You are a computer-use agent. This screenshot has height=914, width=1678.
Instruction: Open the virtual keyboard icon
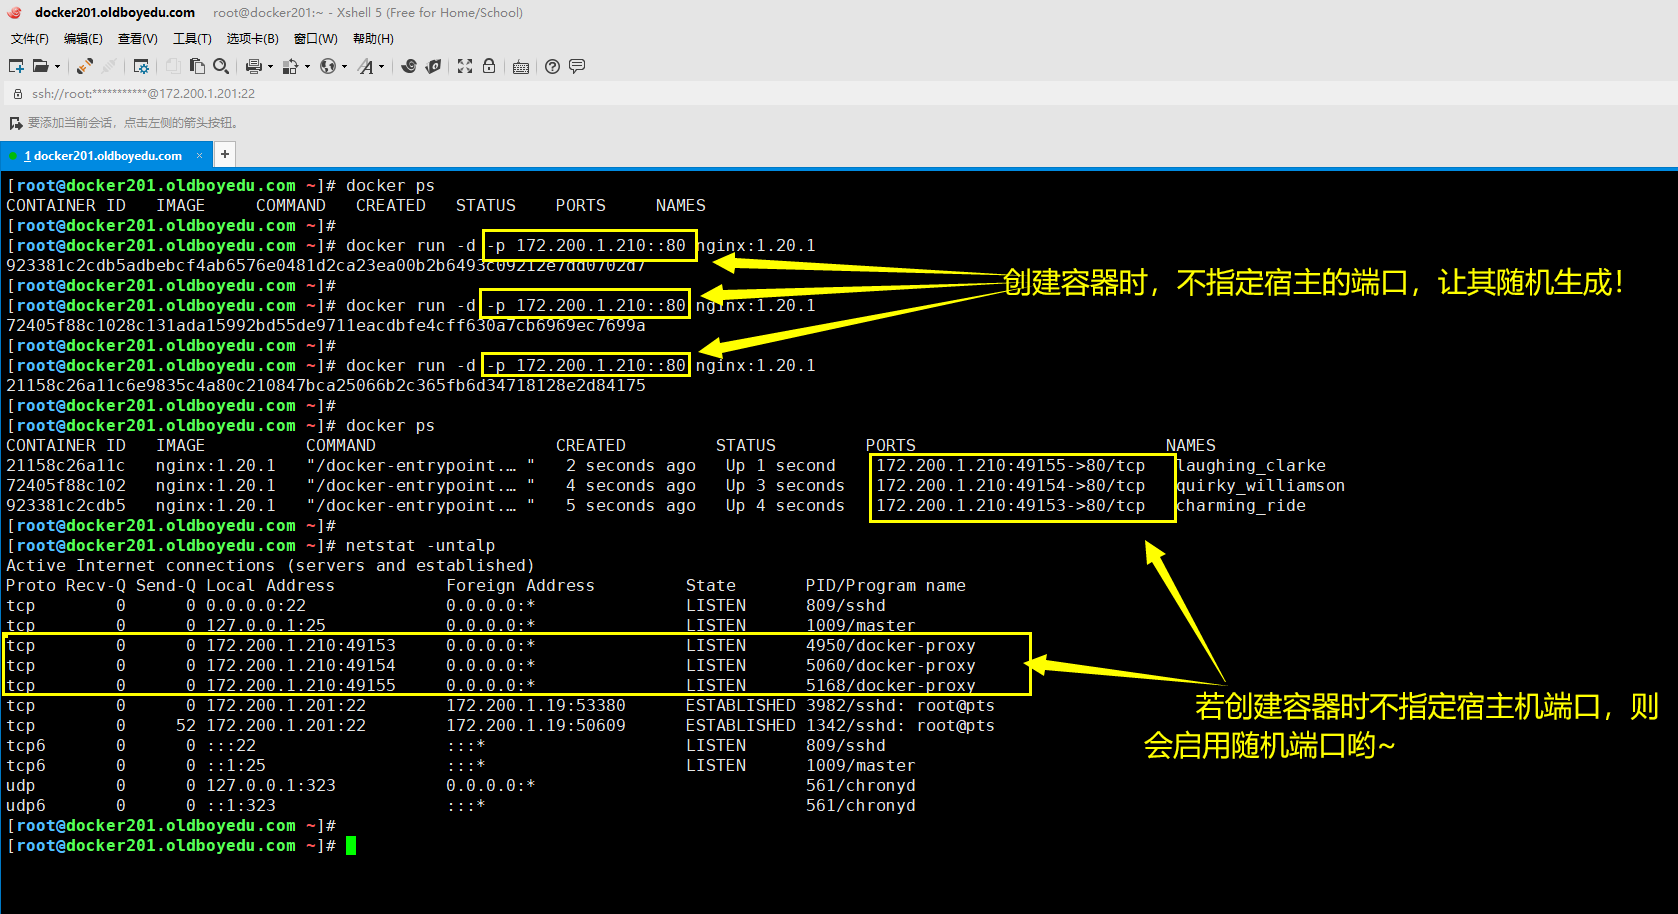tap(521, 67)
